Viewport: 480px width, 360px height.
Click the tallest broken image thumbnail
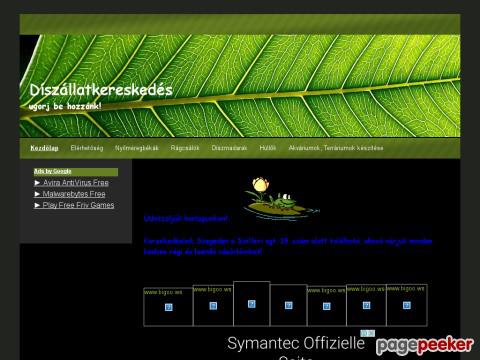pyautogui.click(x=252, y=303)
